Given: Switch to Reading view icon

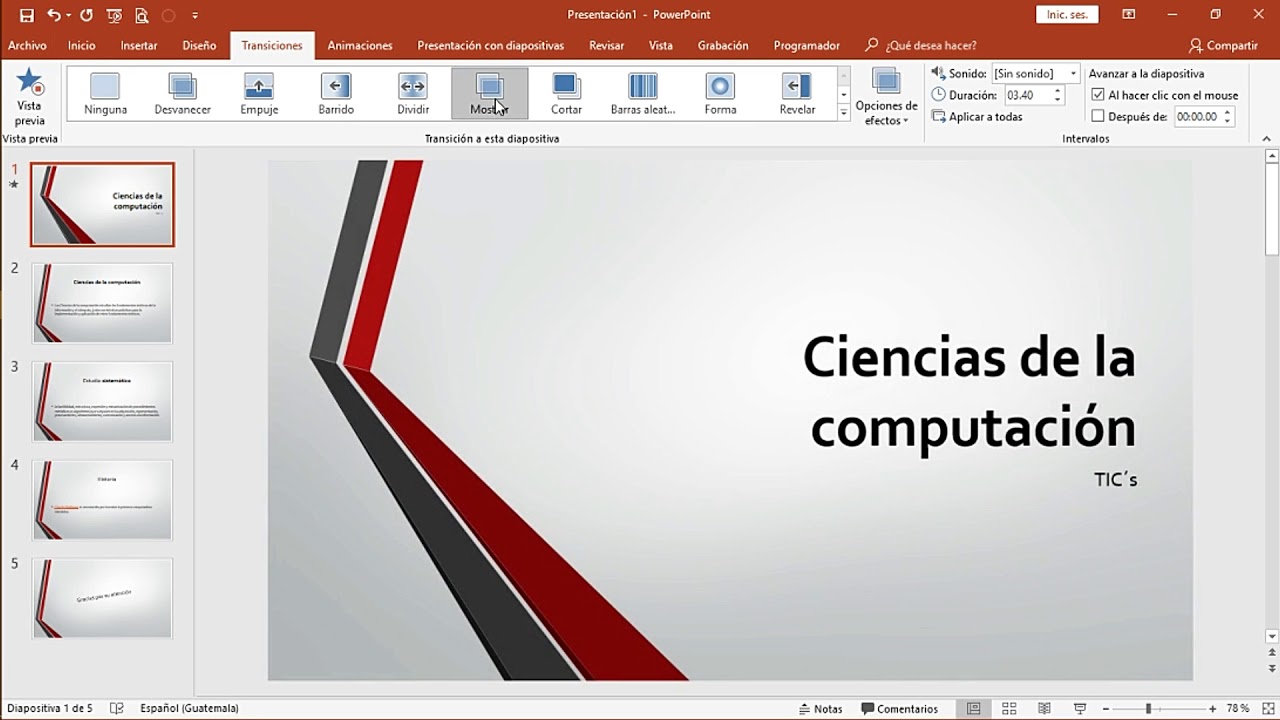Looking at the screenshot, I should [x=1044, y=708].
